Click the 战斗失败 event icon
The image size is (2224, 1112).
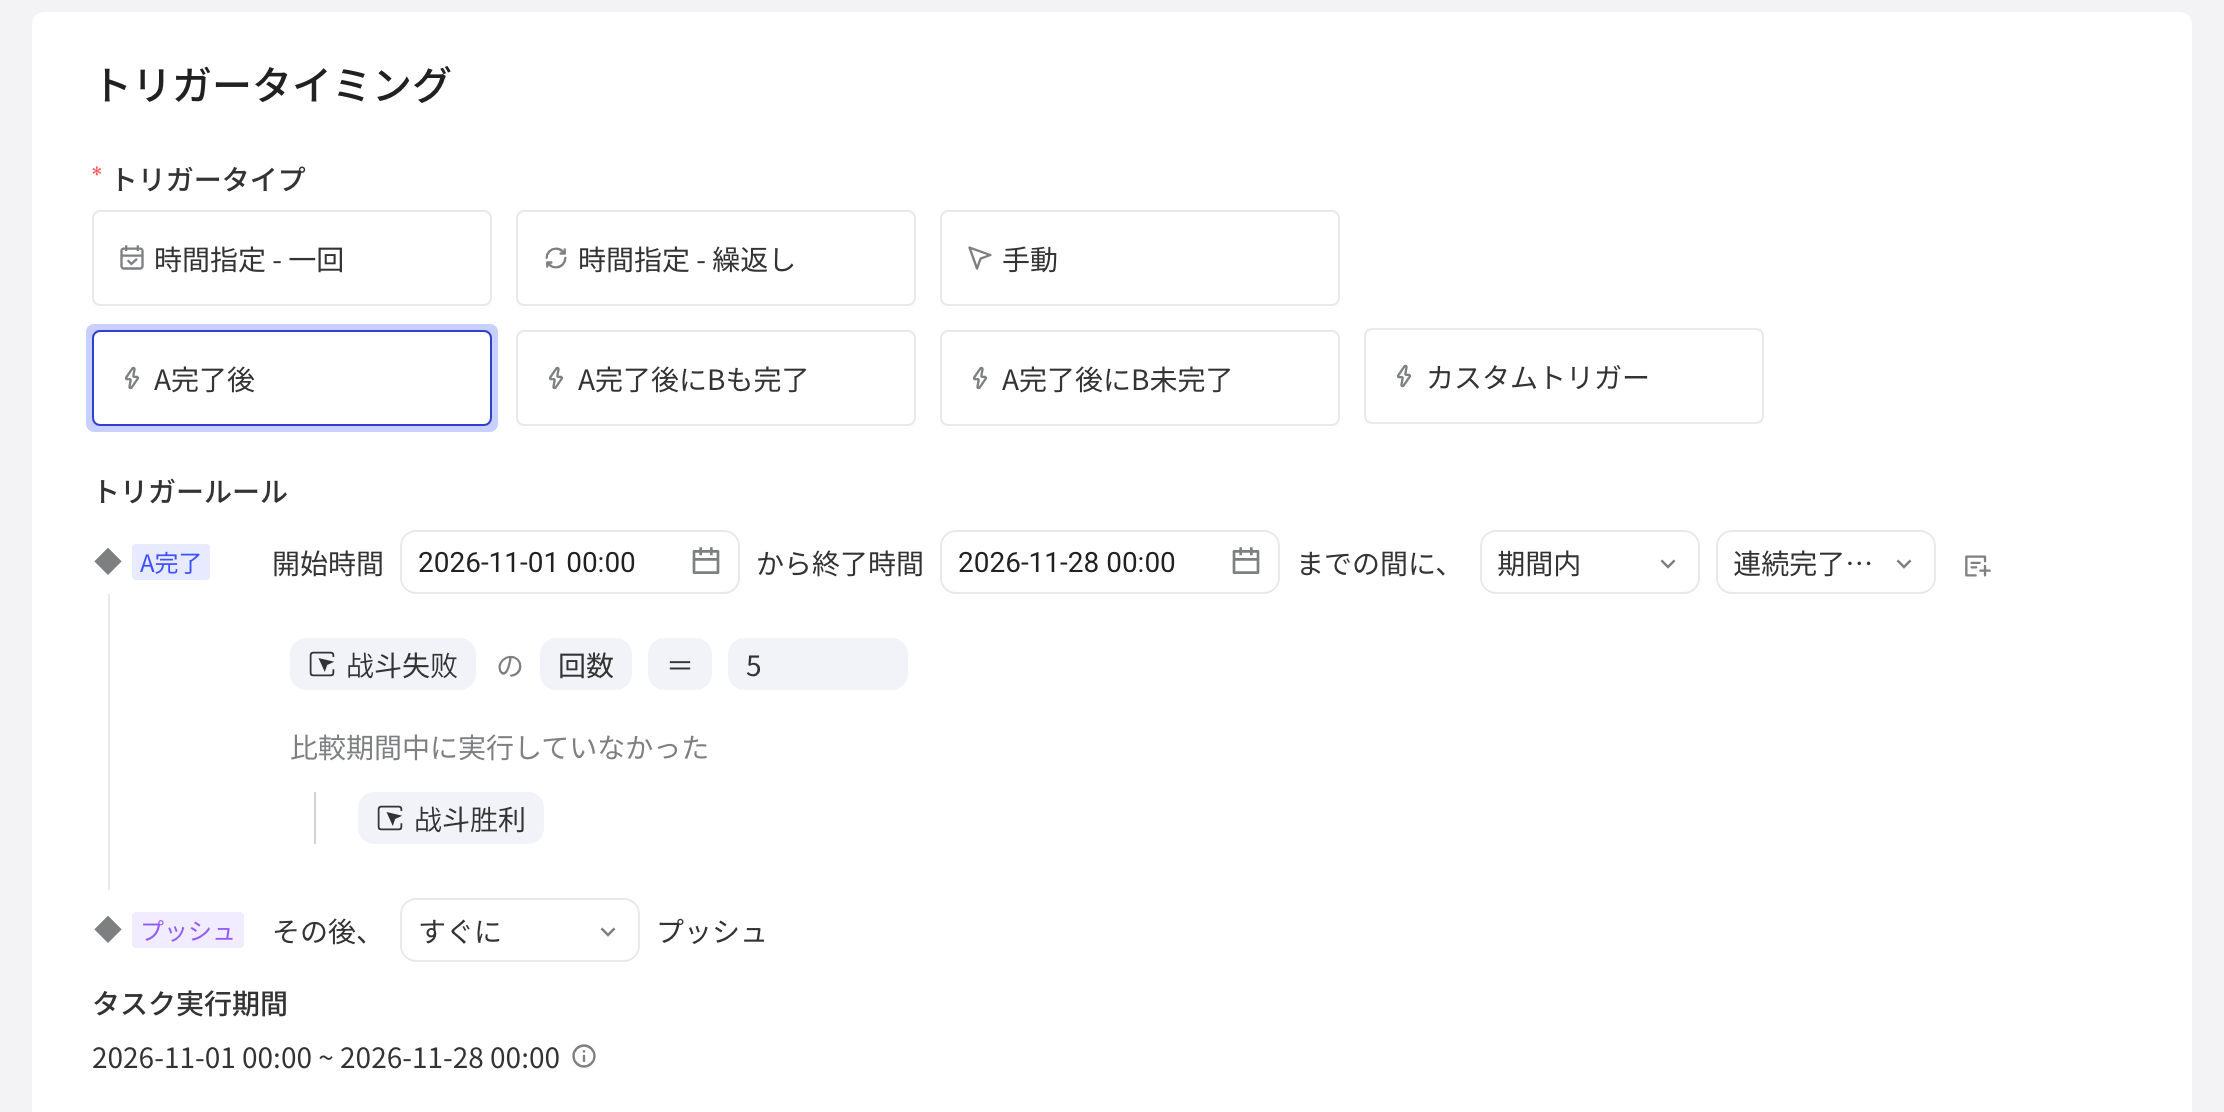point(322,664)
